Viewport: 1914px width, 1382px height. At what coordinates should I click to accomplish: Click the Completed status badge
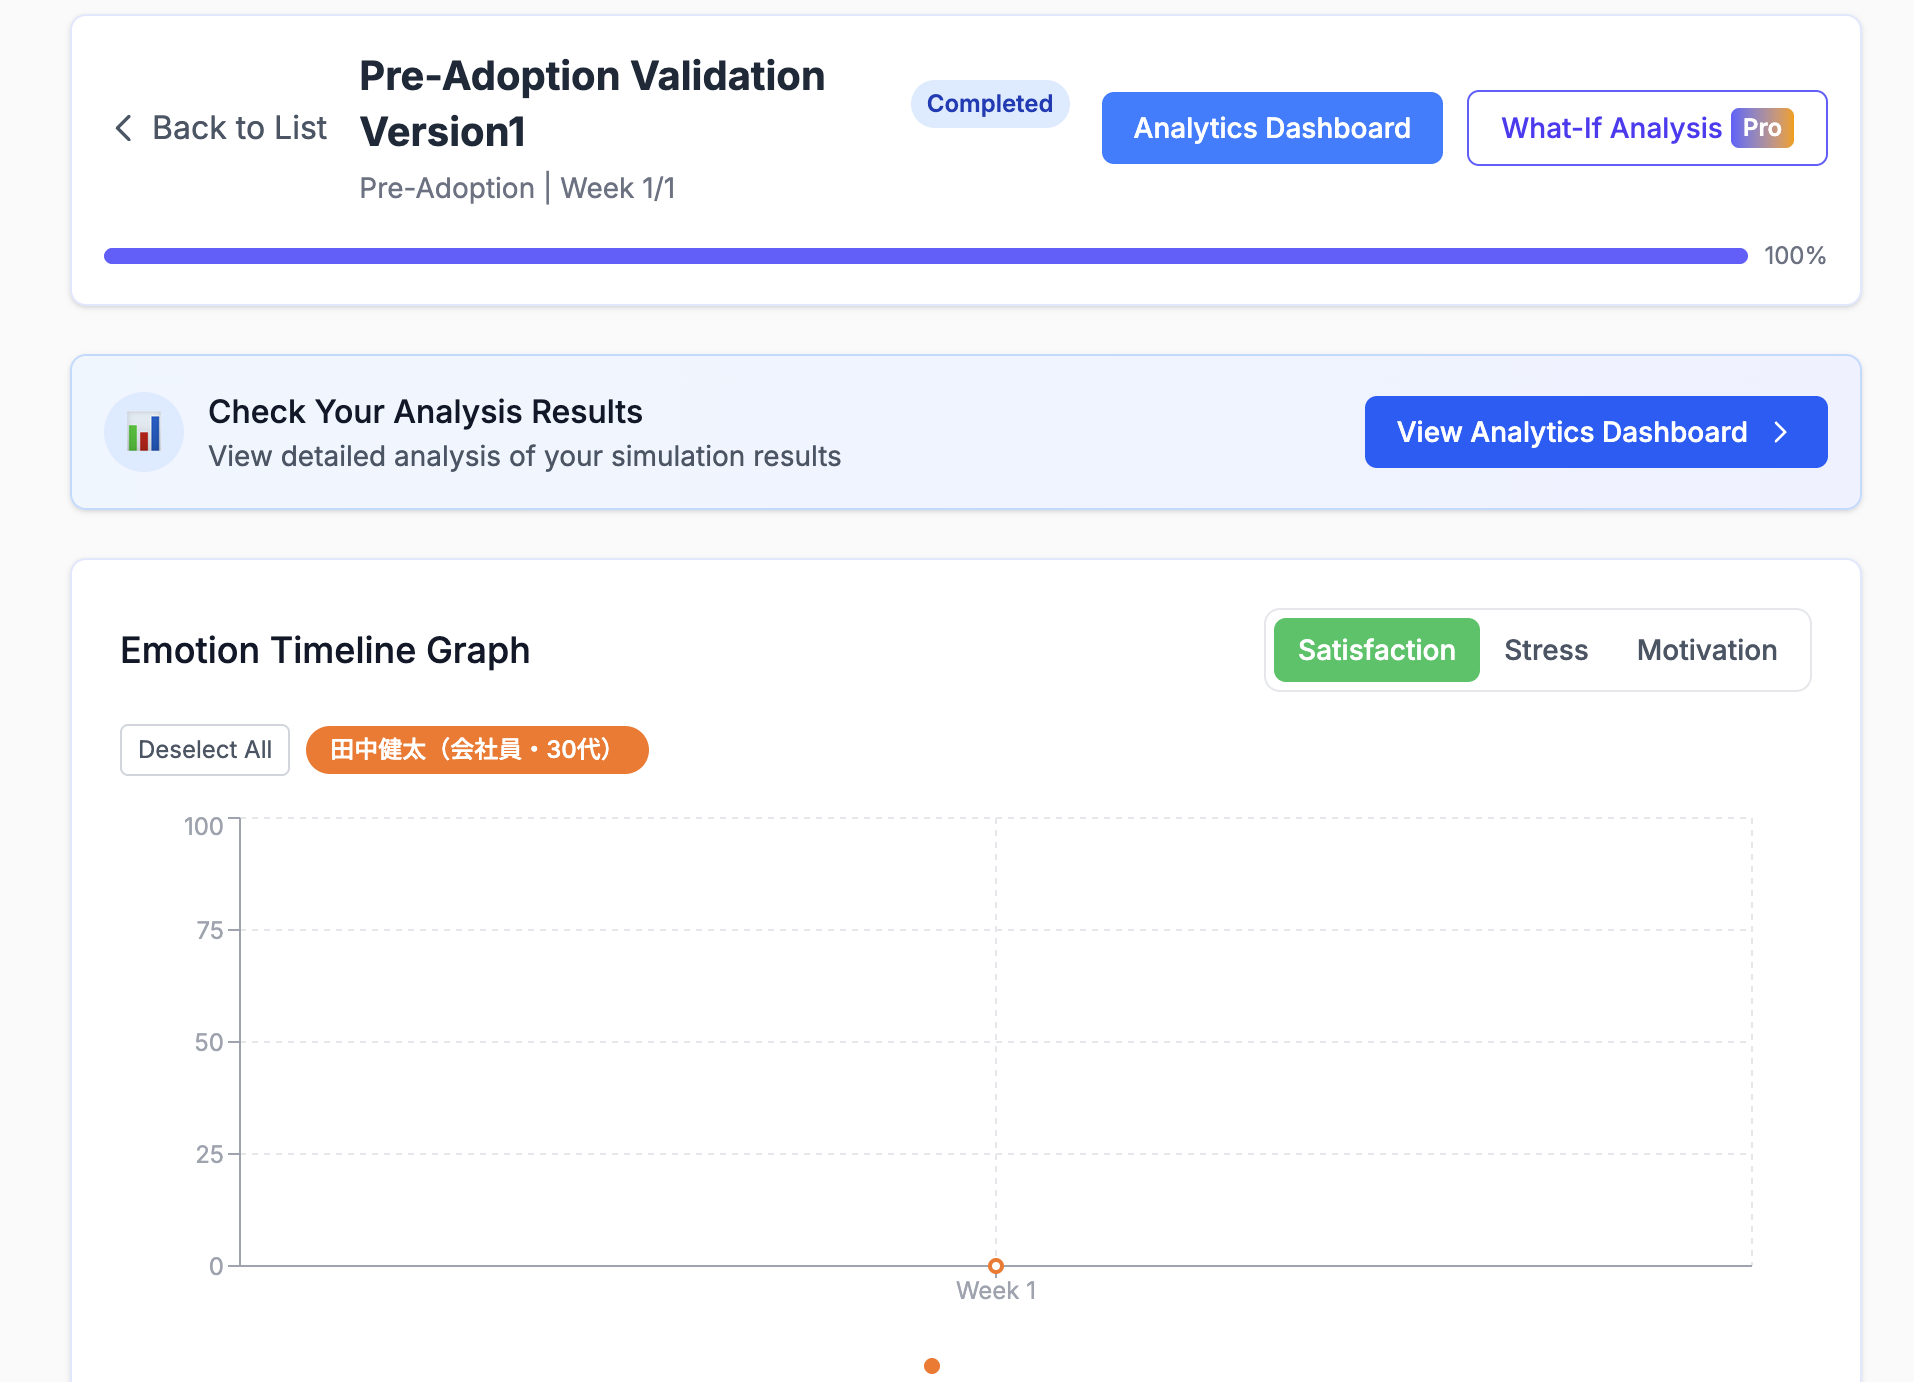(x=990, y=104)
